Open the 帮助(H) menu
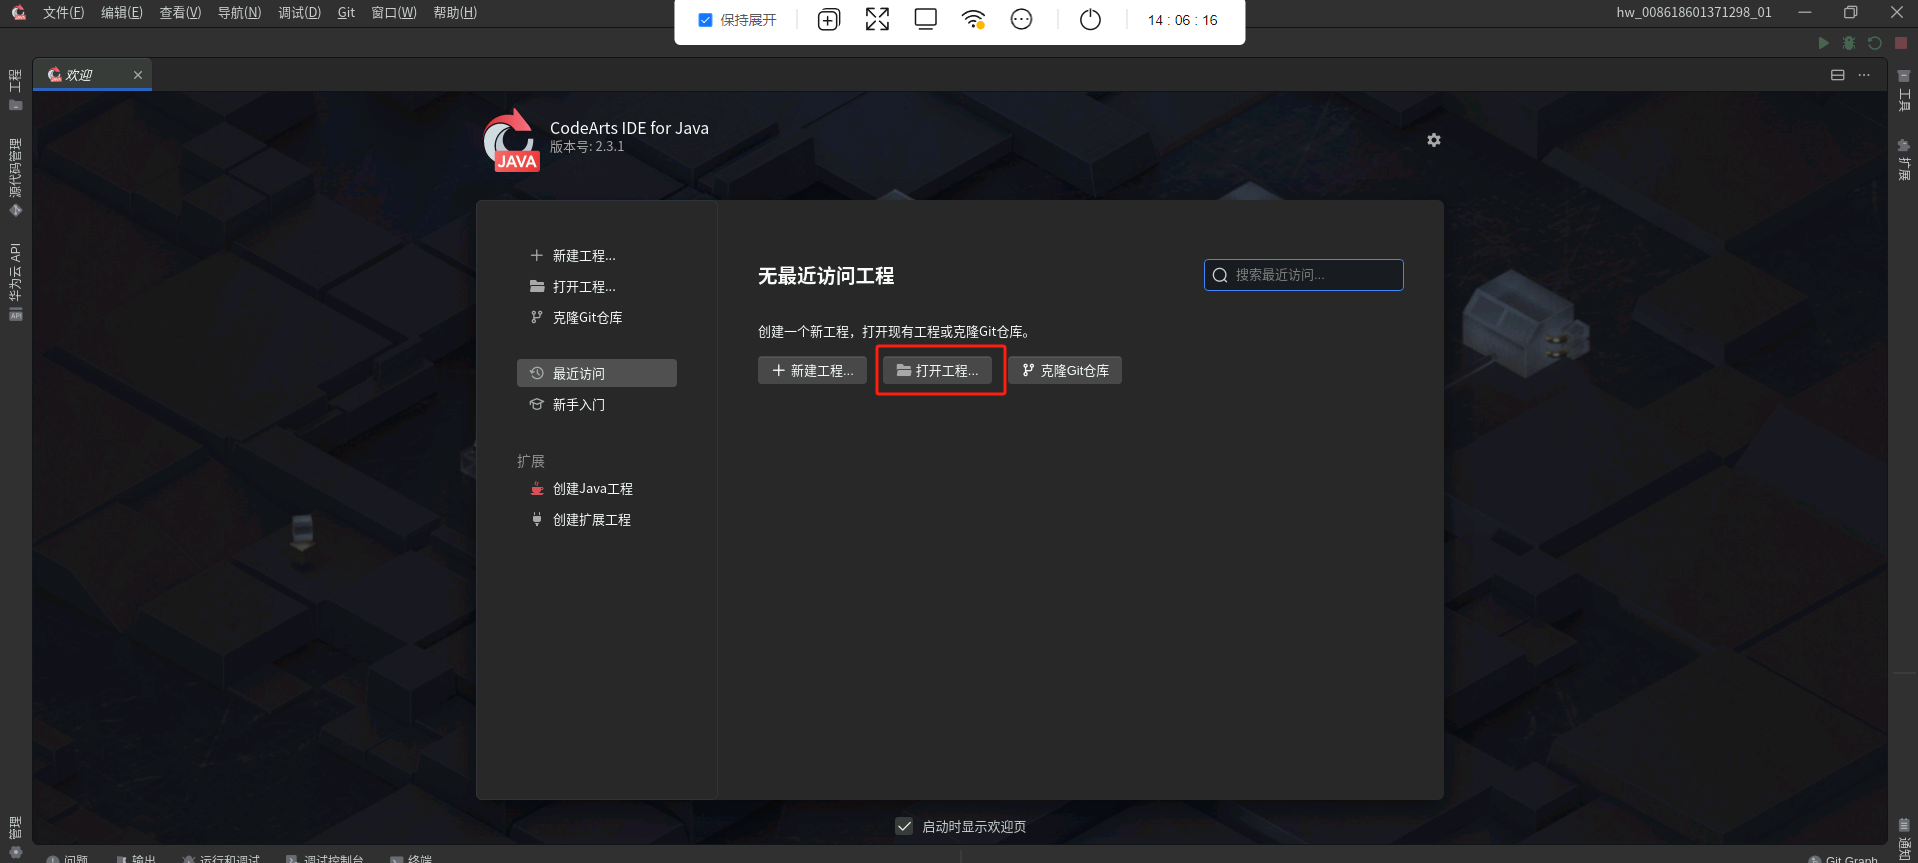 click(455, 13)
